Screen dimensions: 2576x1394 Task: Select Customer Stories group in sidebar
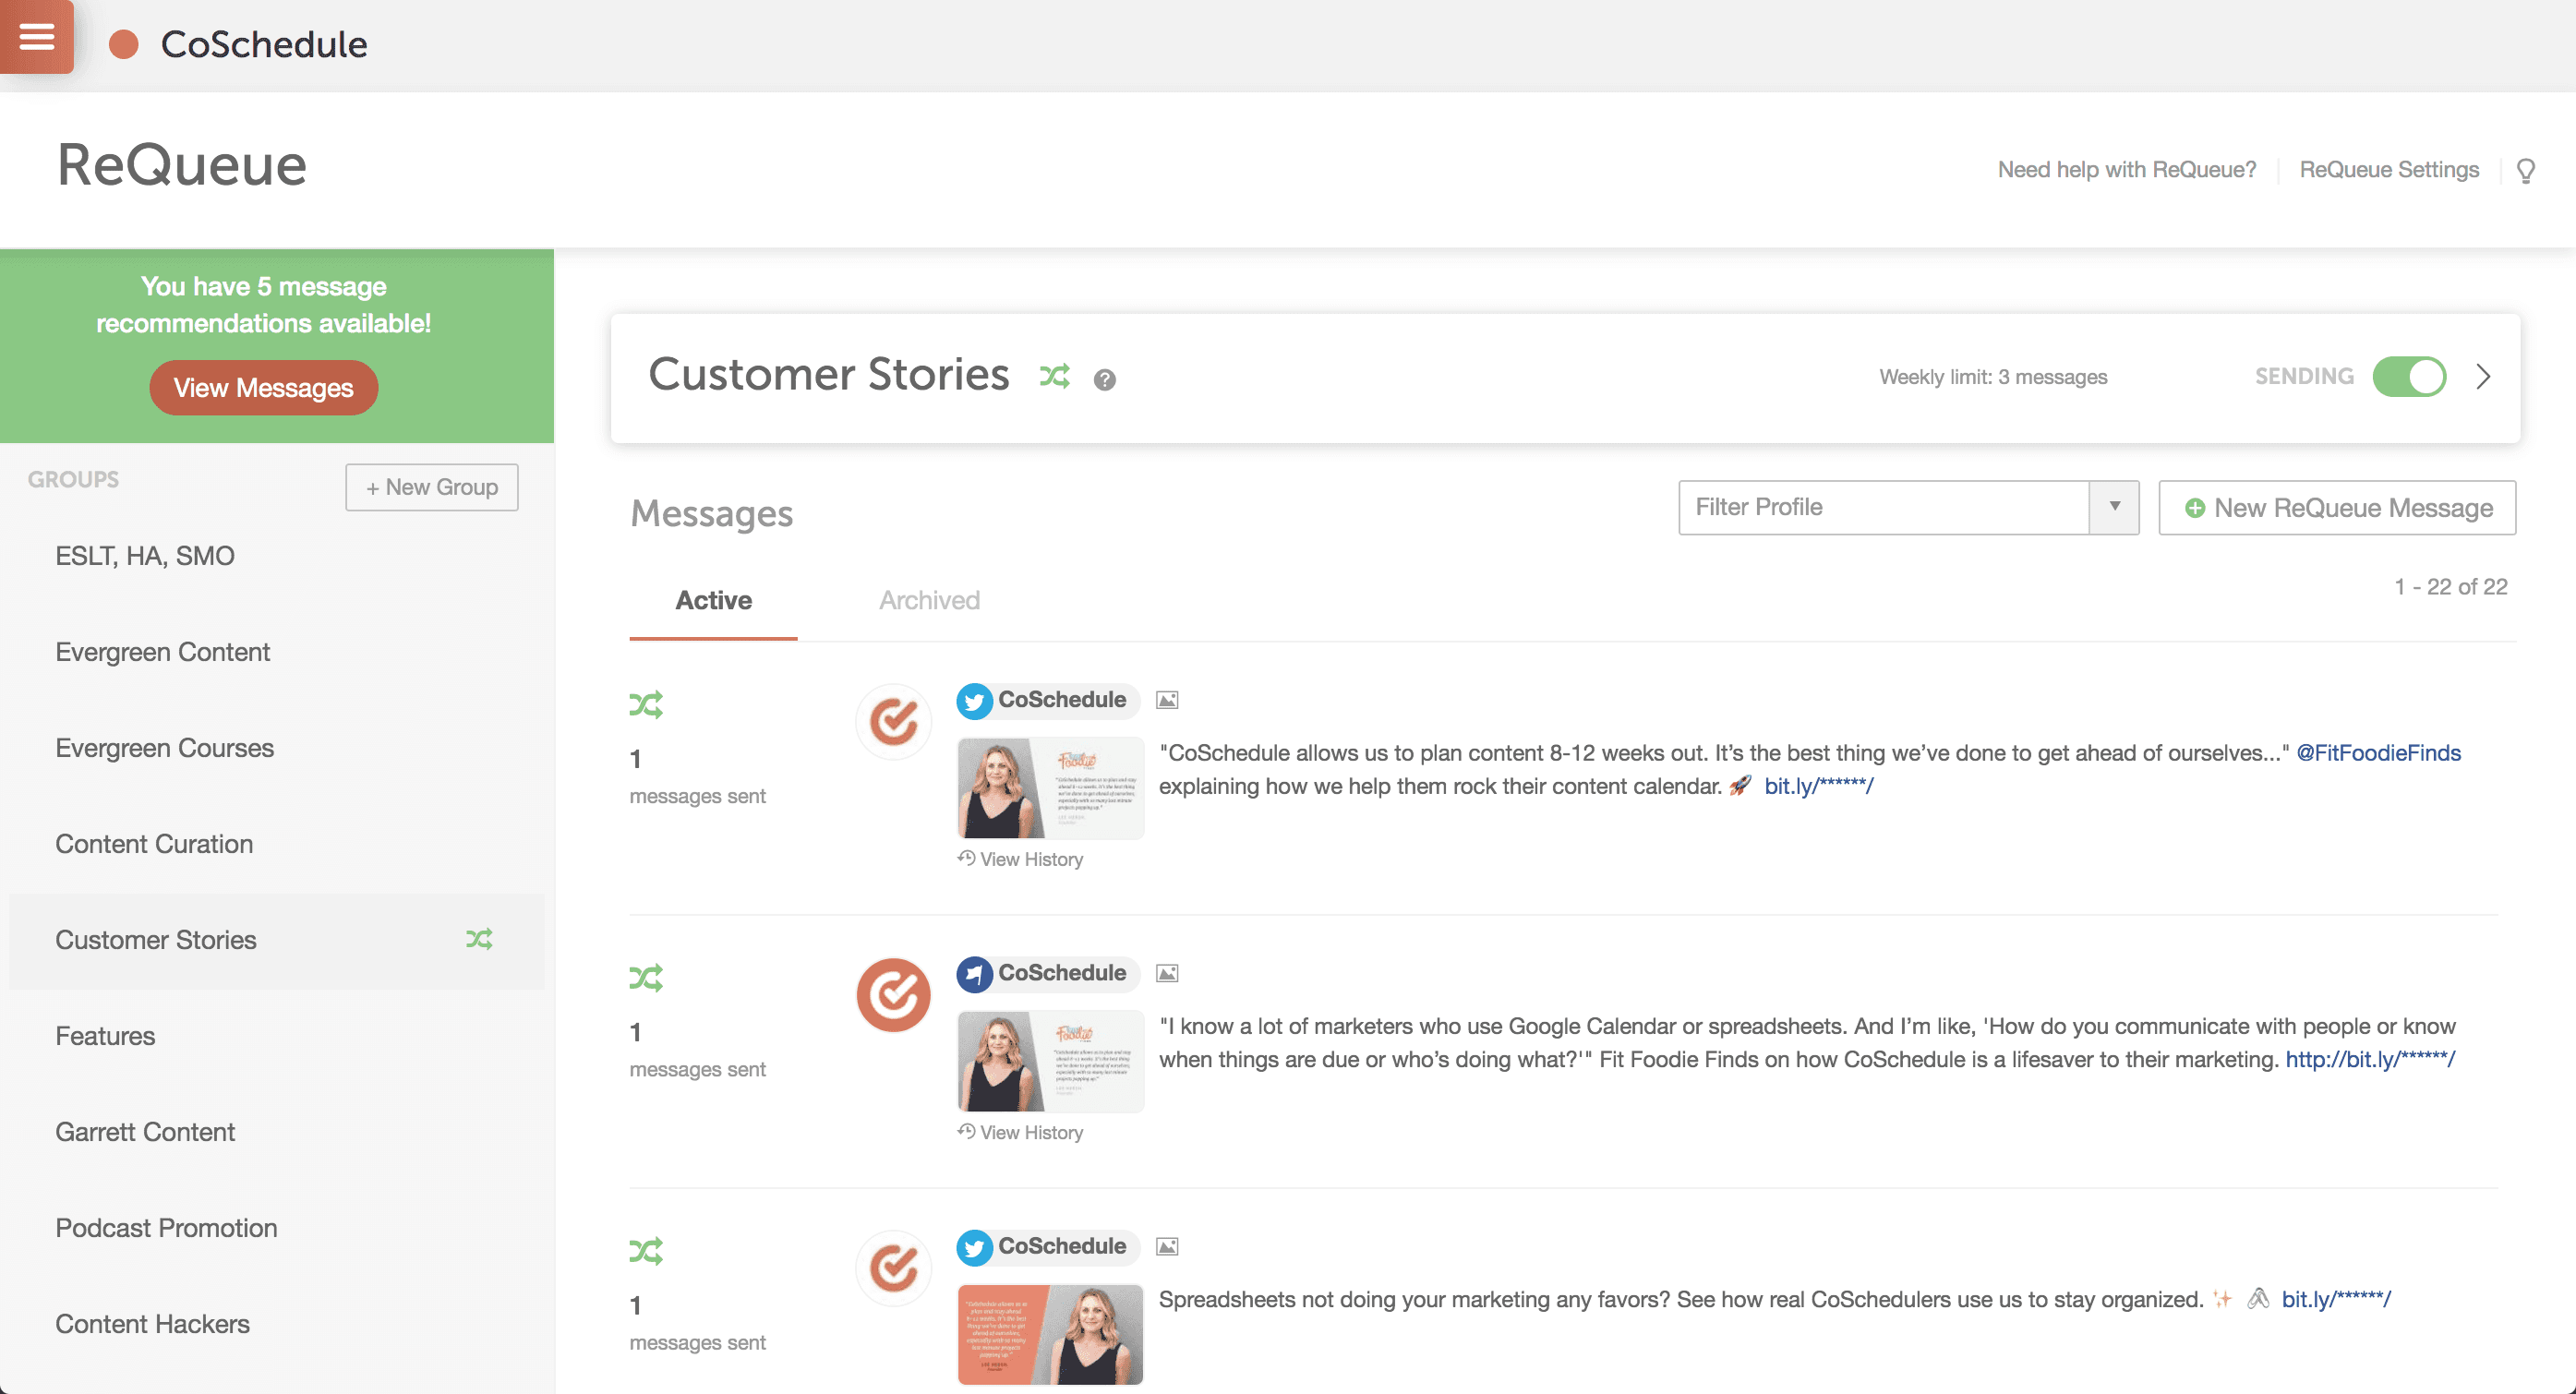pyautogui.click(x=277, y=940)
